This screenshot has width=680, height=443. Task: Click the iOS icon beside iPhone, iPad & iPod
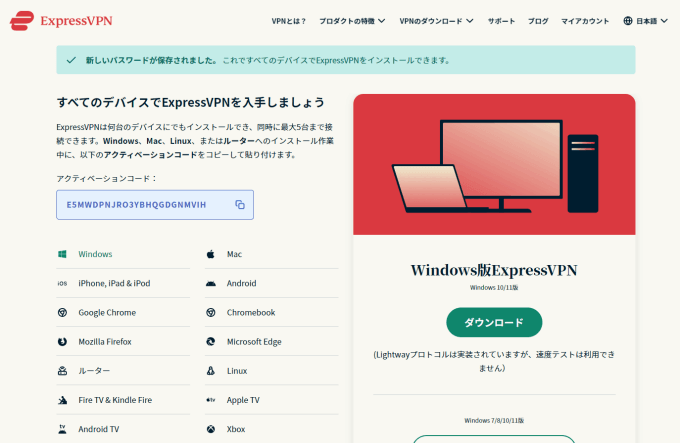(x=62, y=283)
